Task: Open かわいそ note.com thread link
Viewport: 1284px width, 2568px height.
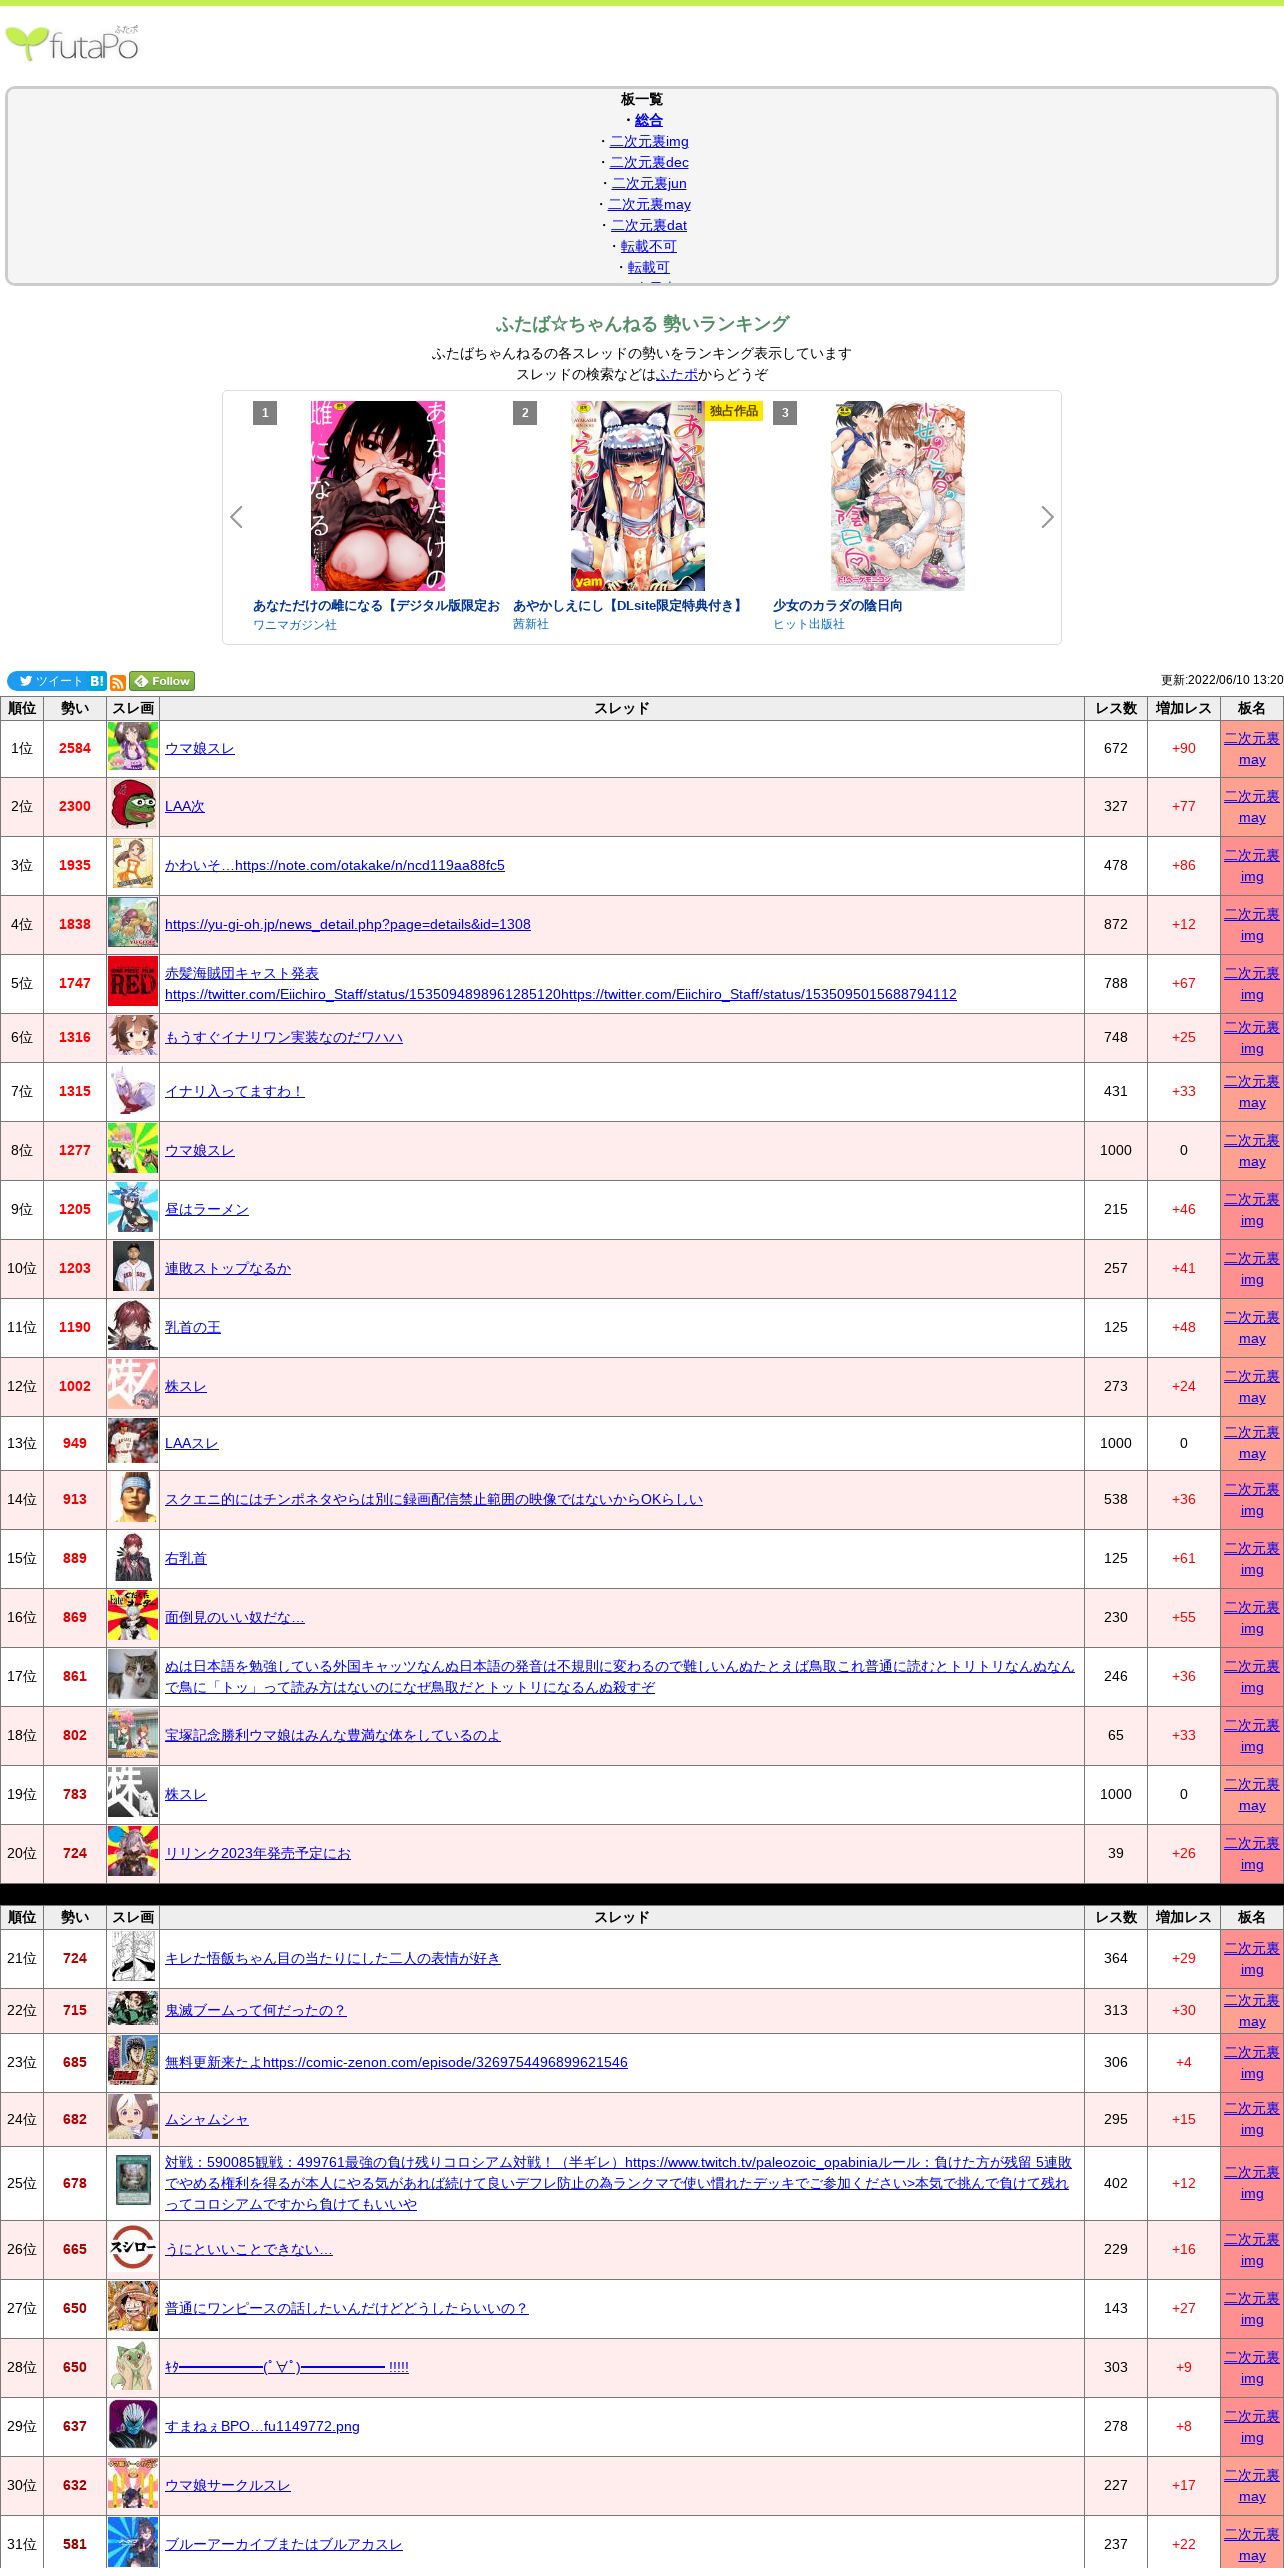Action: (x=335, y=865)
